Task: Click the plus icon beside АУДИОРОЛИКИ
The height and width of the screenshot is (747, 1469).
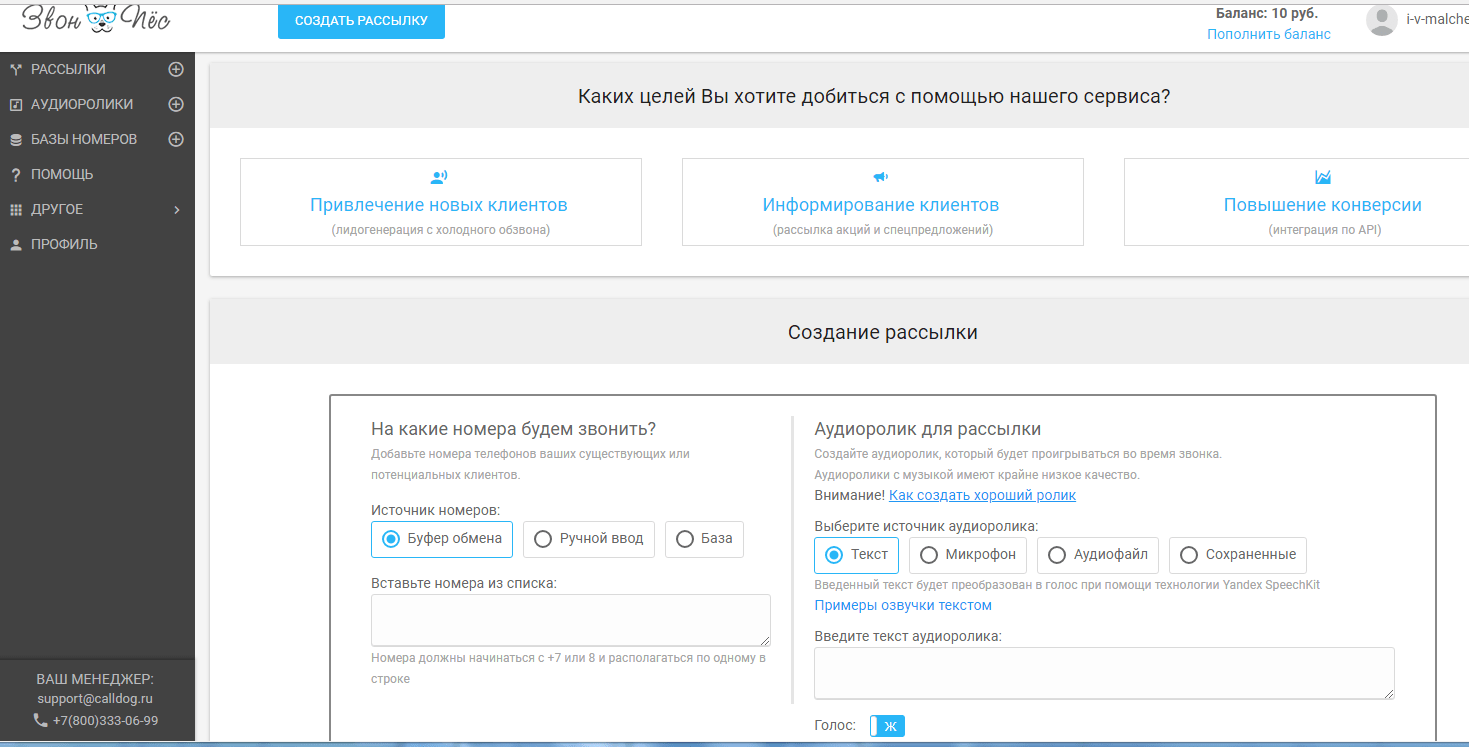Action: (176, 104)
